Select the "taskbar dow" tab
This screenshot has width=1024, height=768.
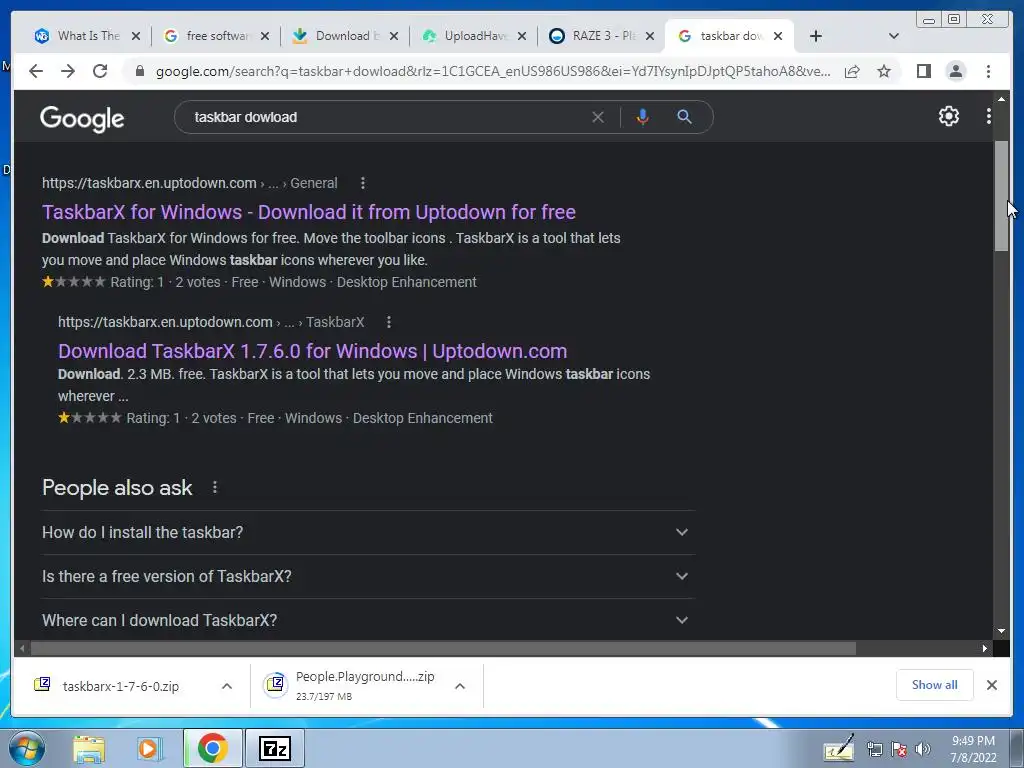728,36
